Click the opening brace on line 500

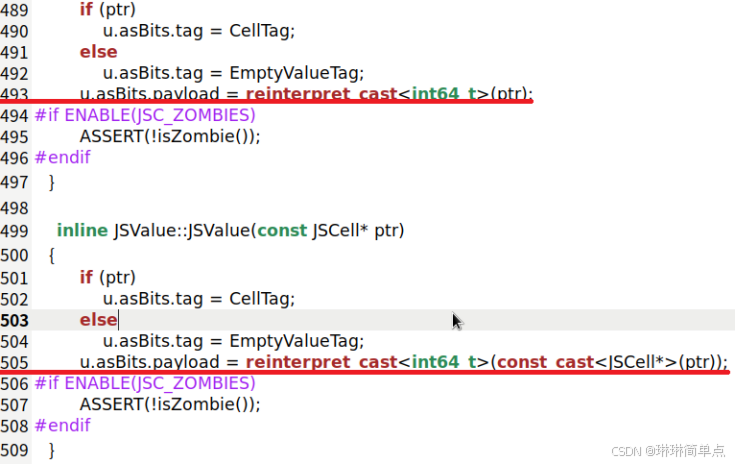(x=52, y=256)
